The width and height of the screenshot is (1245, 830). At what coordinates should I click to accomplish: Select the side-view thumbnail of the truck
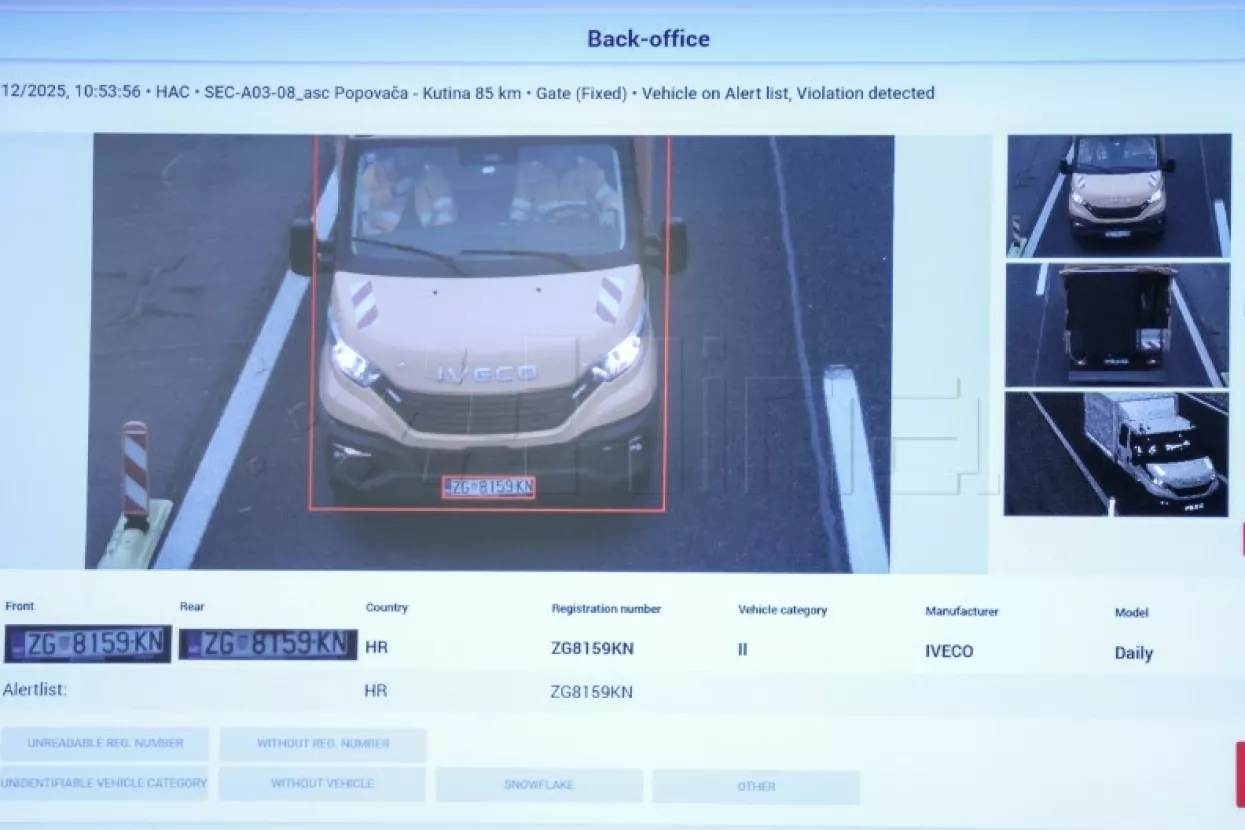point(1116,453)
